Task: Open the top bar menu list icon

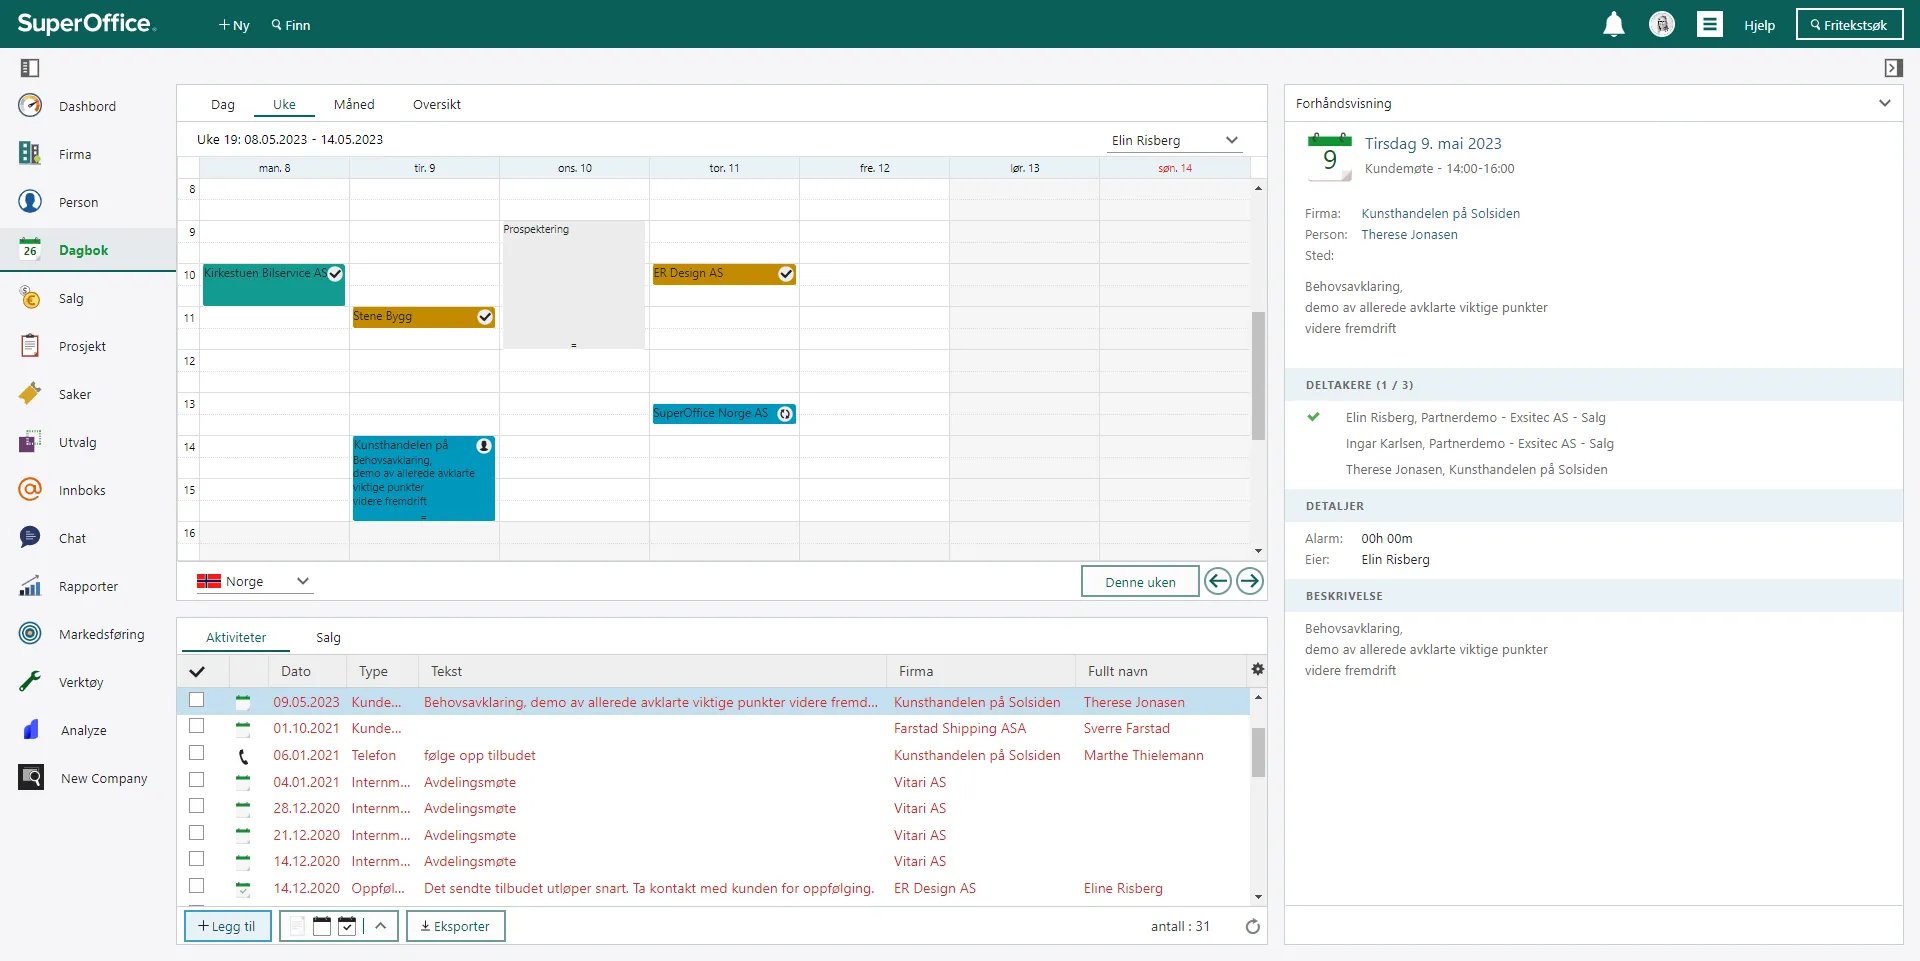Action: pos(1709,24)
